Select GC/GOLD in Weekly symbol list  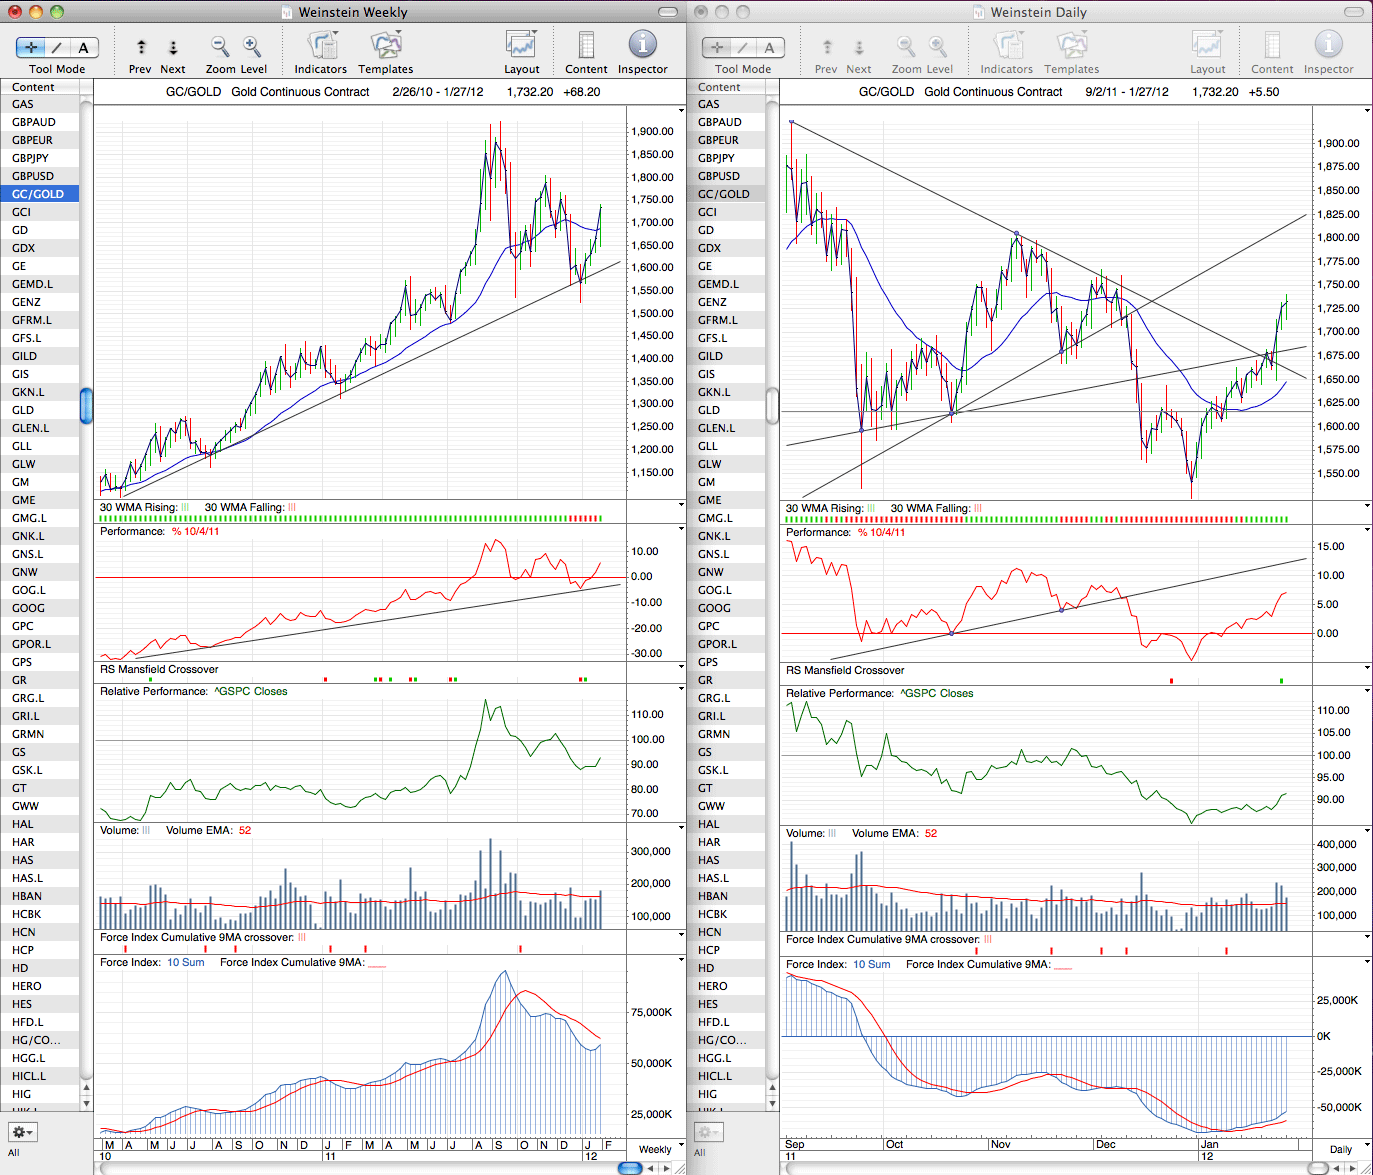pyautogui.click(x=40, y=194)
